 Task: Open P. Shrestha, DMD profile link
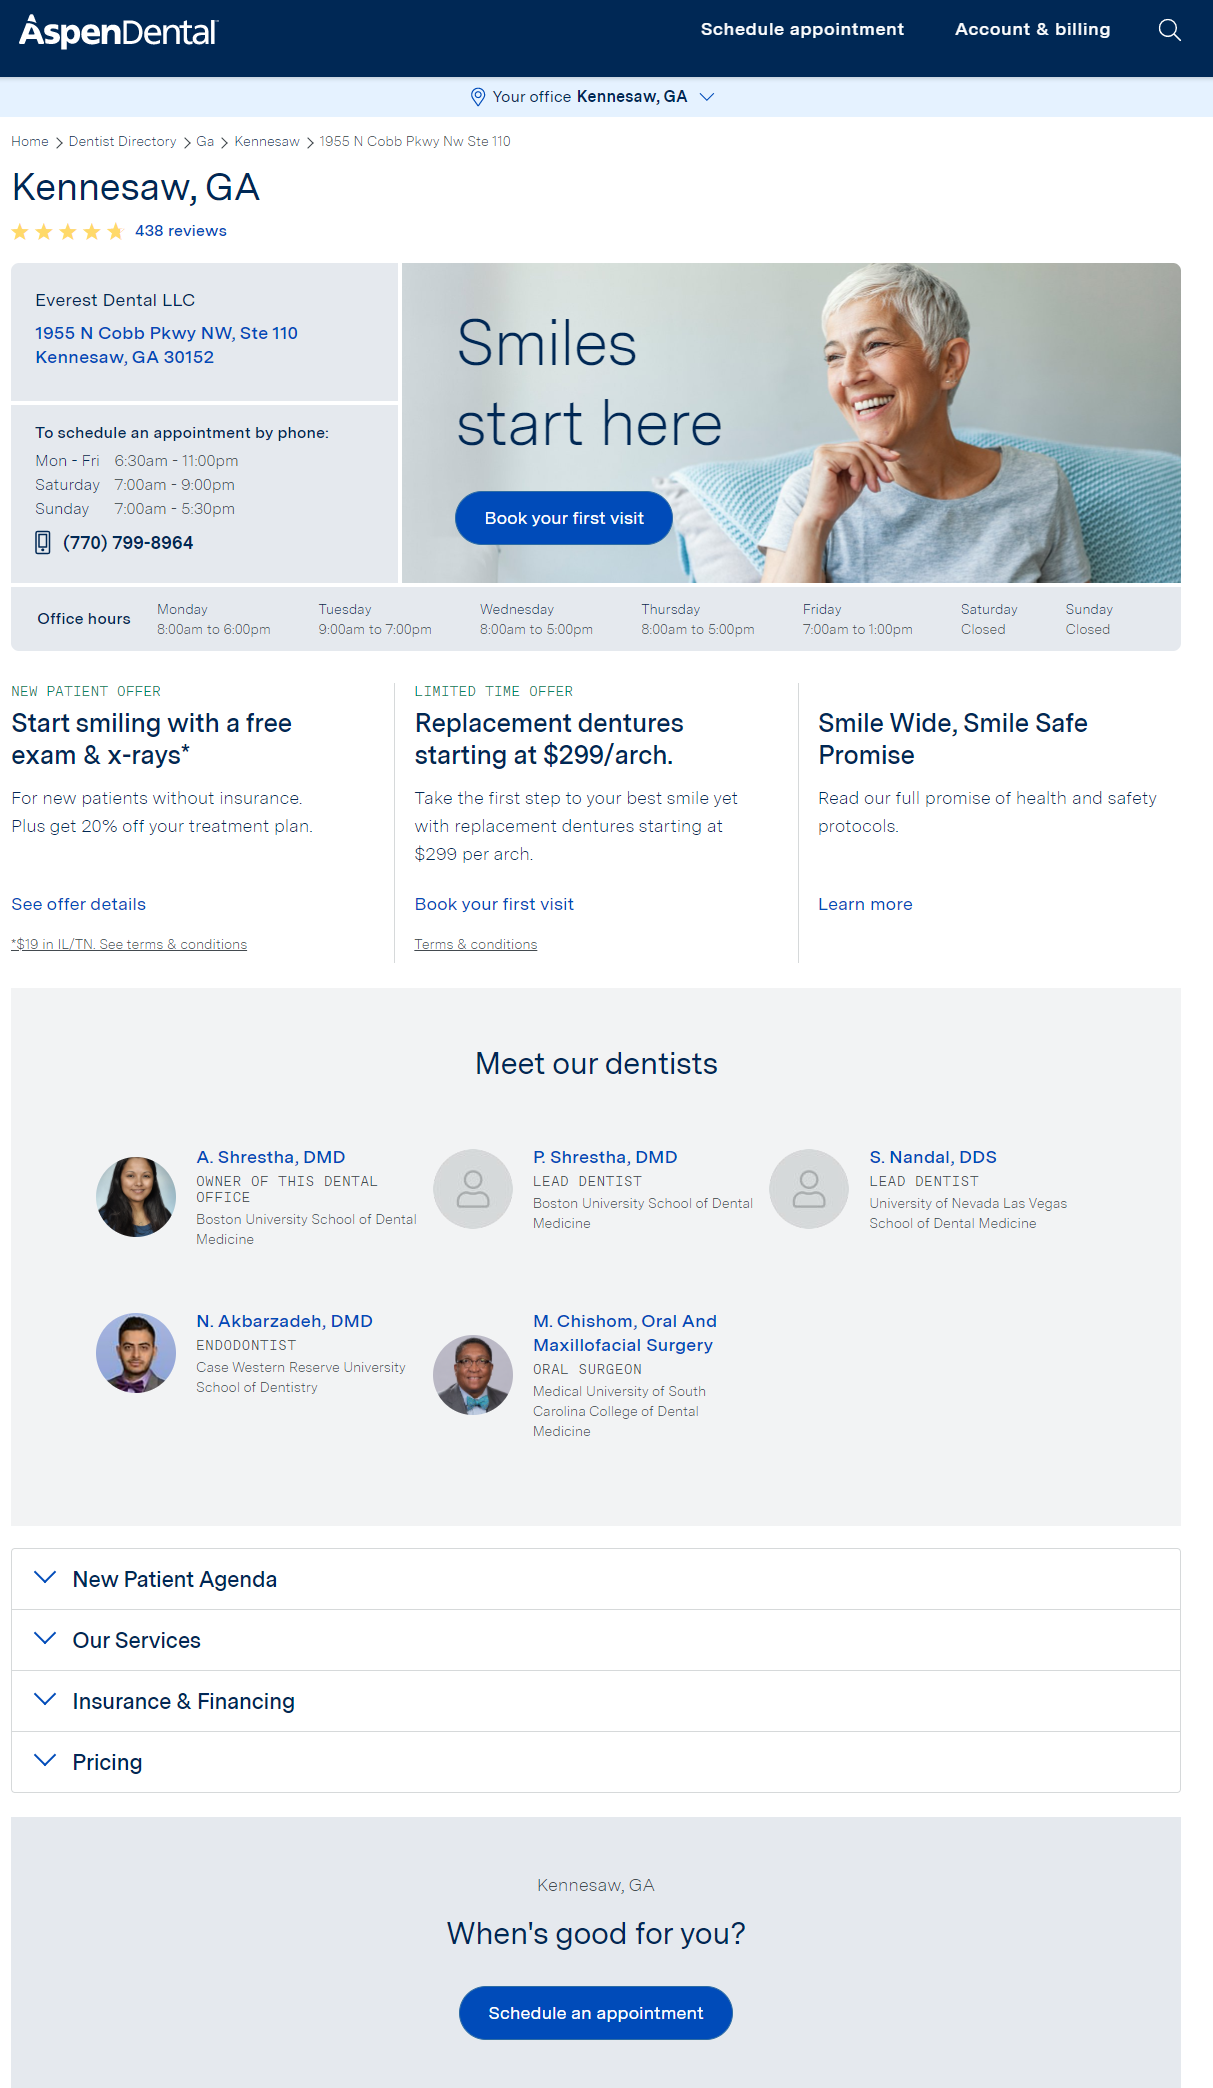(605, 1157)
